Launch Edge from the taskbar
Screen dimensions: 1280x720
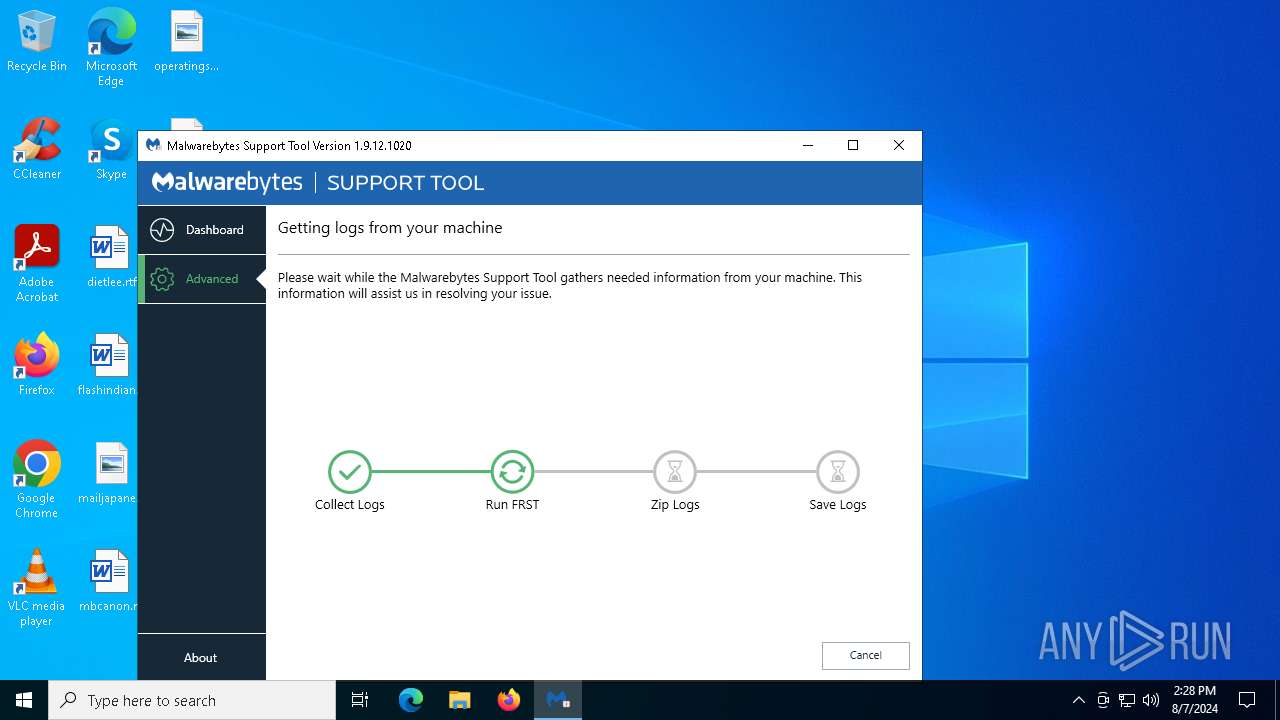tap(411, 700)
